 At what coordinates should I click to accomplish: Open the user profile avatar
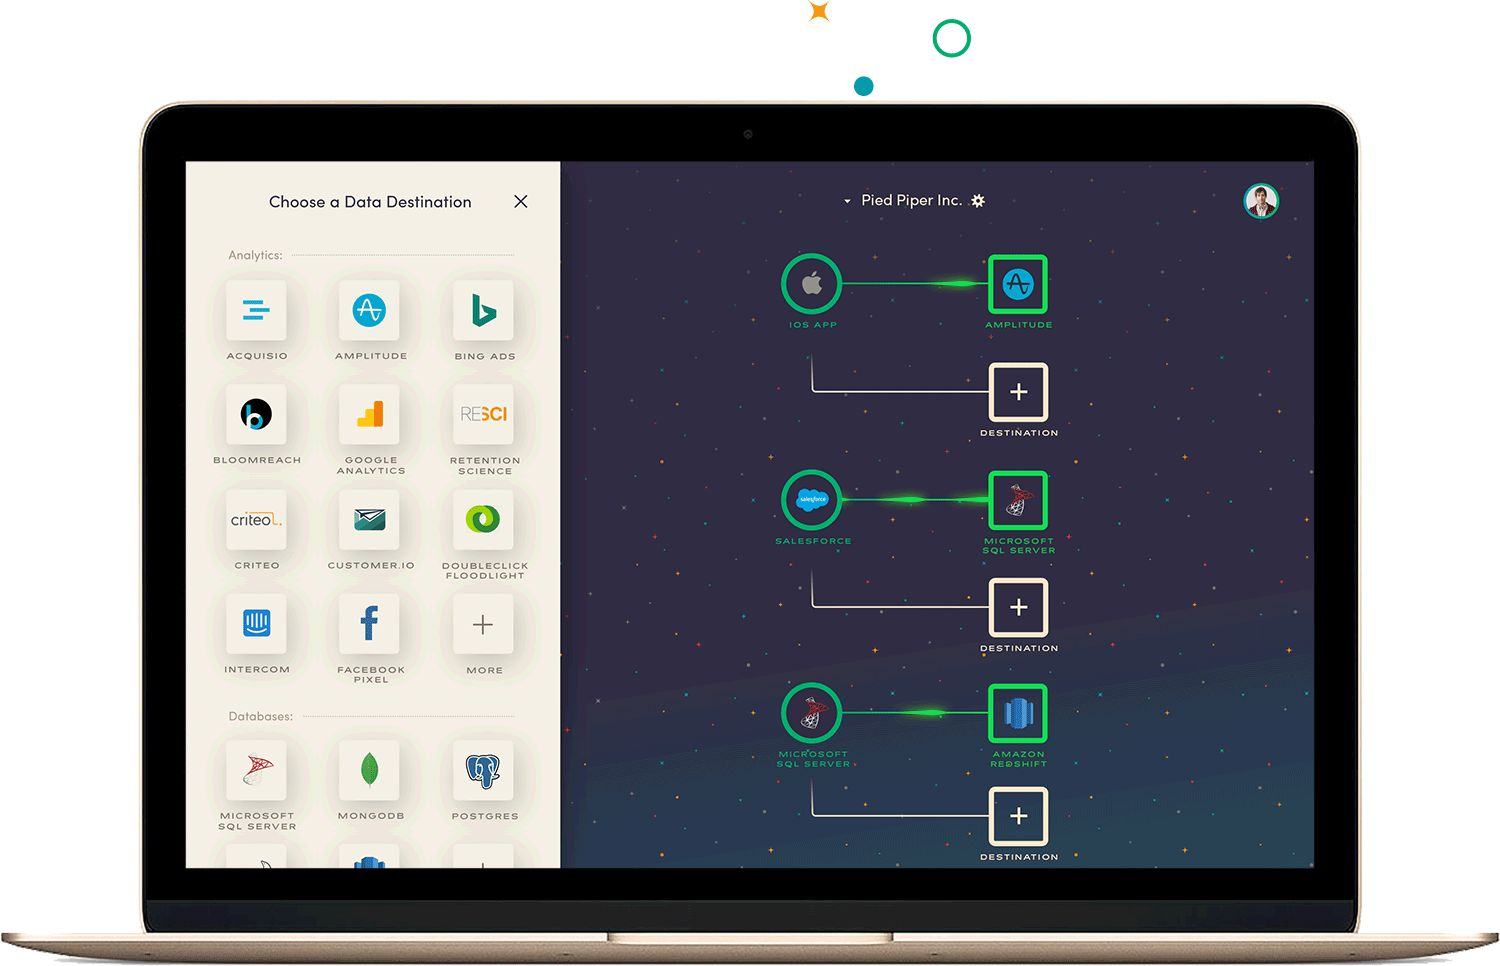1261,201
